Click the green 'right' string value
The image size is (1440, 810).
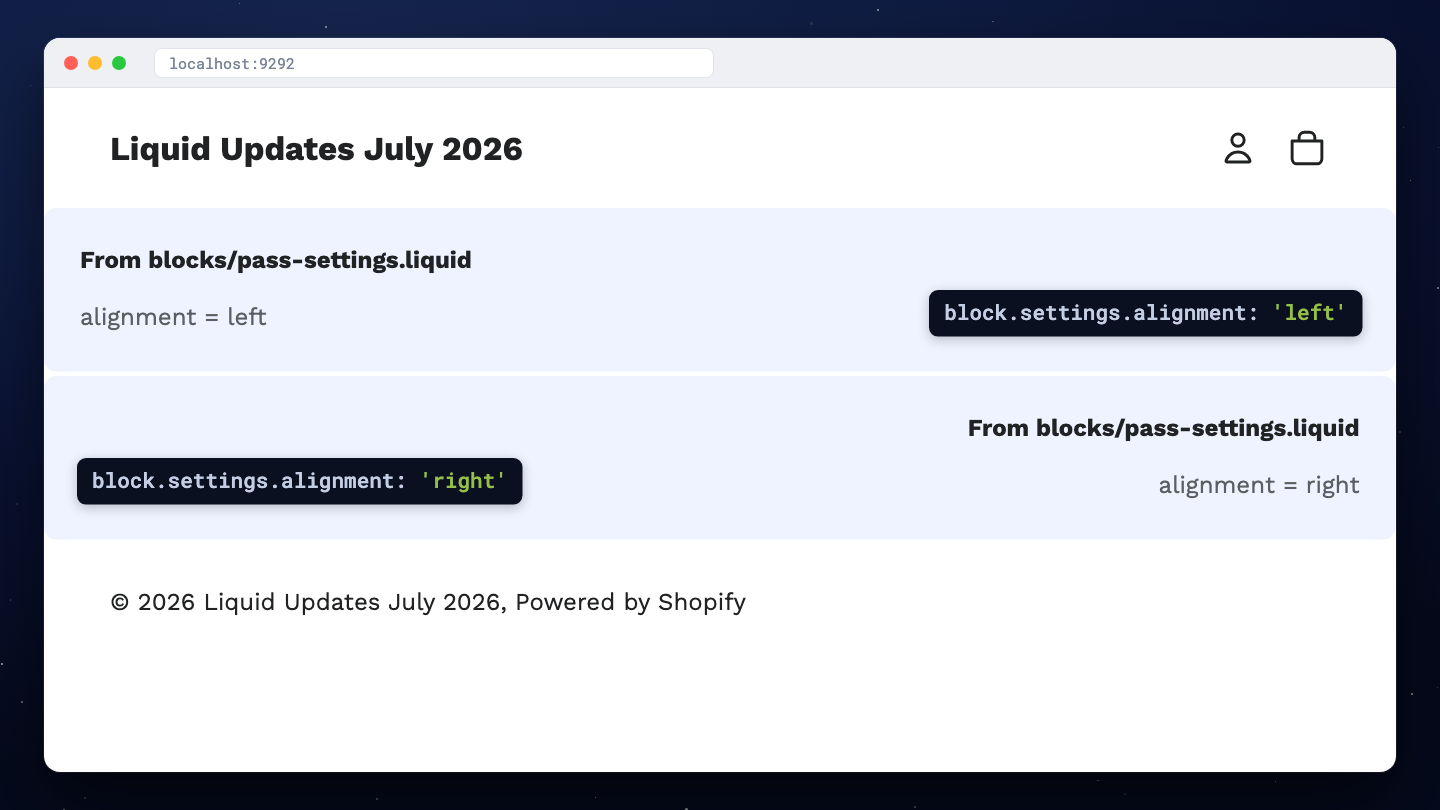tap(464, 481)
